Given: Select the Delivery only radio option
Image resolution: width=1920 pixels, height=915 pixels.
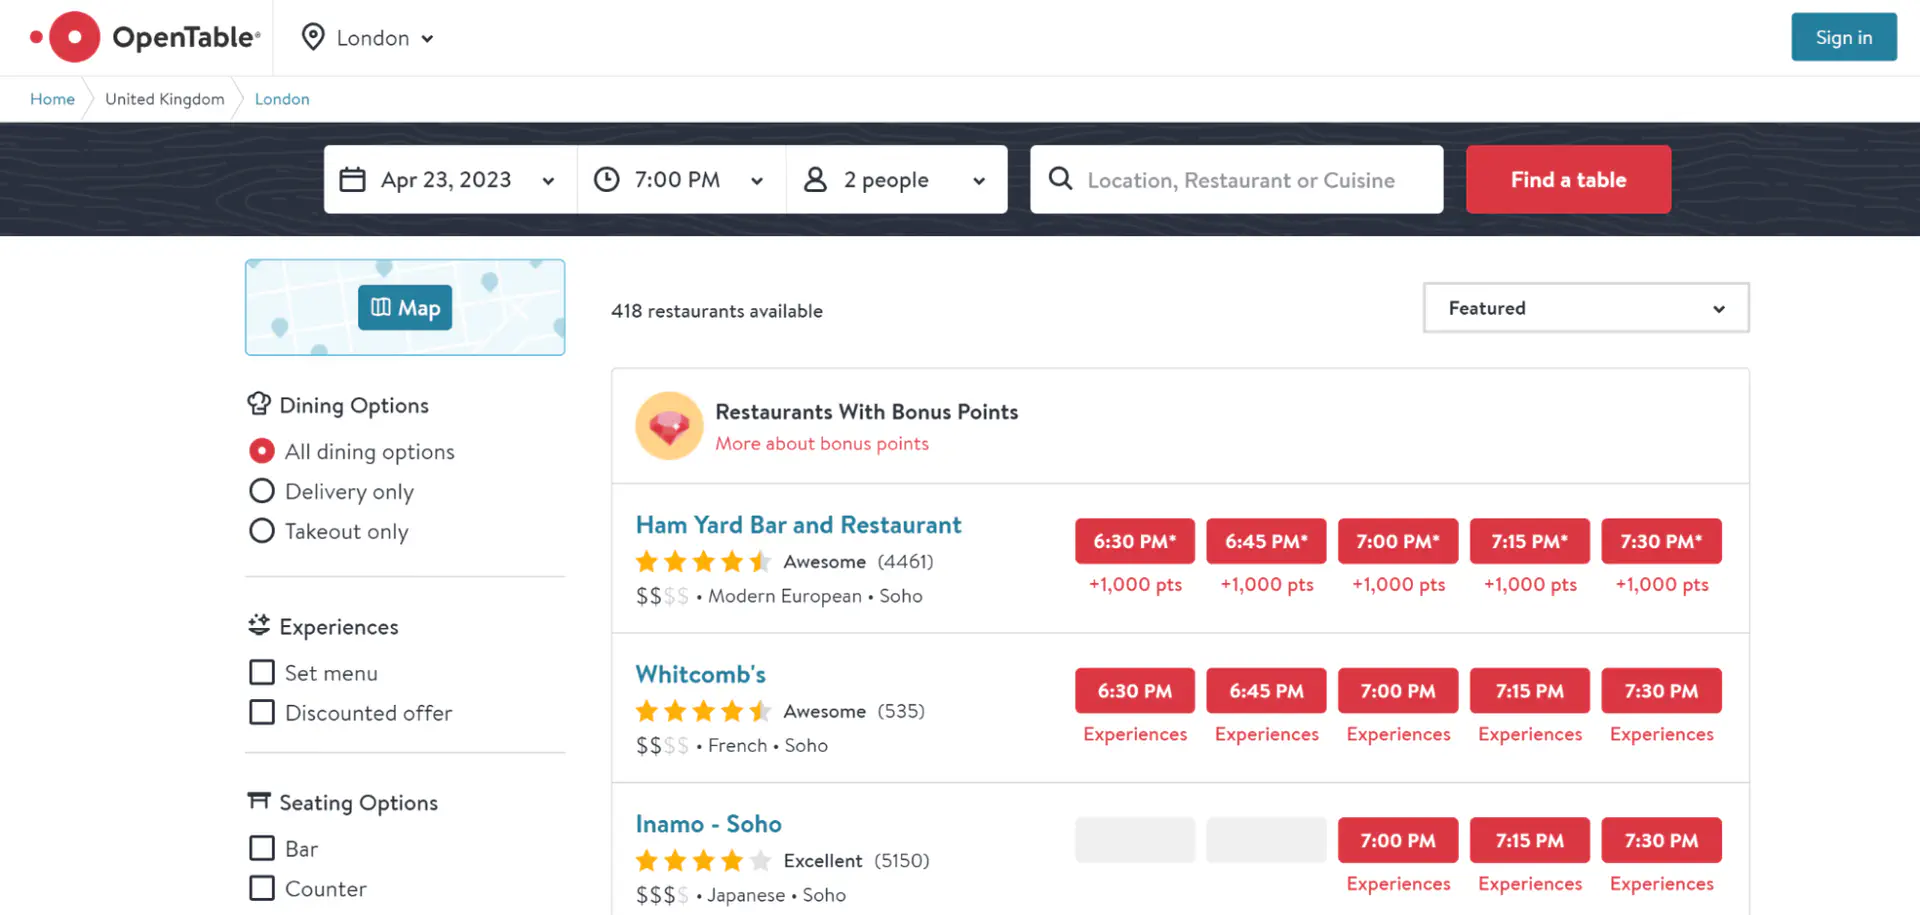Looking at the screenshot, I should click(x=262, y=491).
